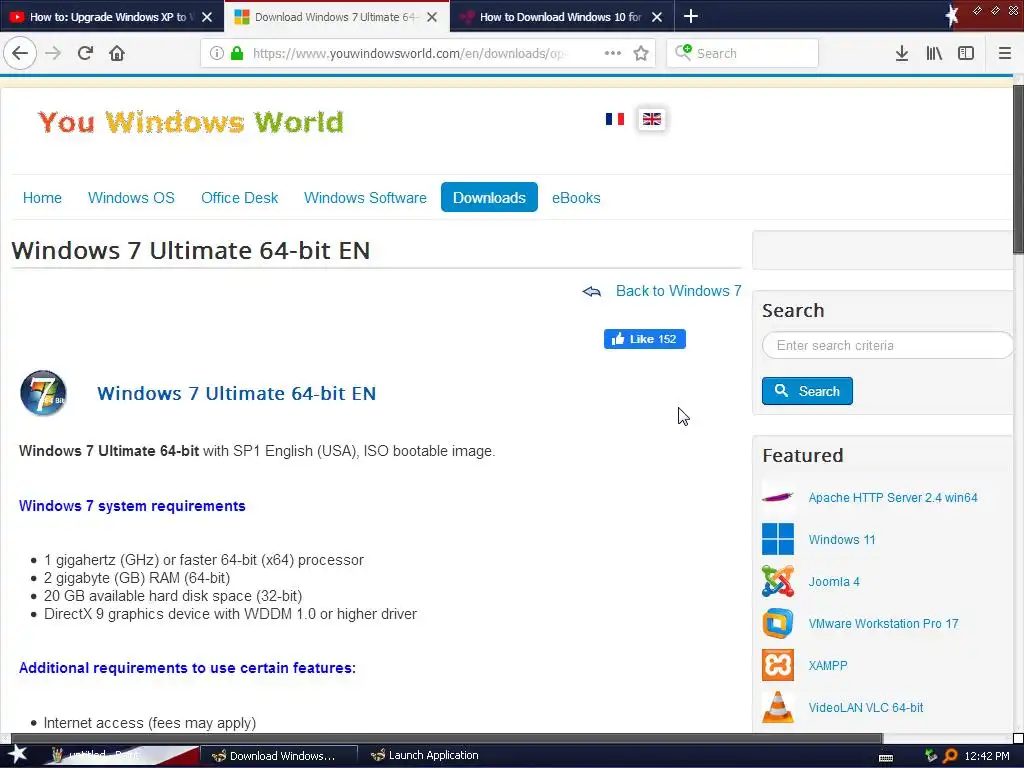Image resolution: width=1024 pixels, height=768 pixels.
Task: Focus the Enter search criteria field
Action: (x=888, y=345)
